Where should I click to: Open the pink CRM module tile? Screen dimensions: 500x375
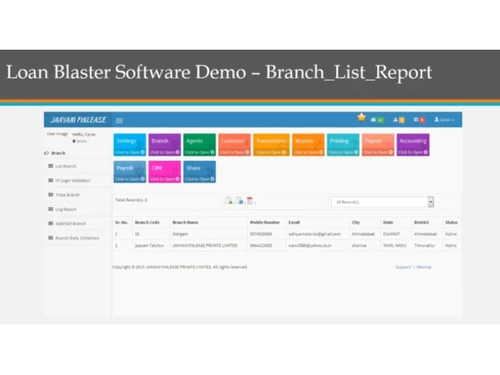(165, 172)
